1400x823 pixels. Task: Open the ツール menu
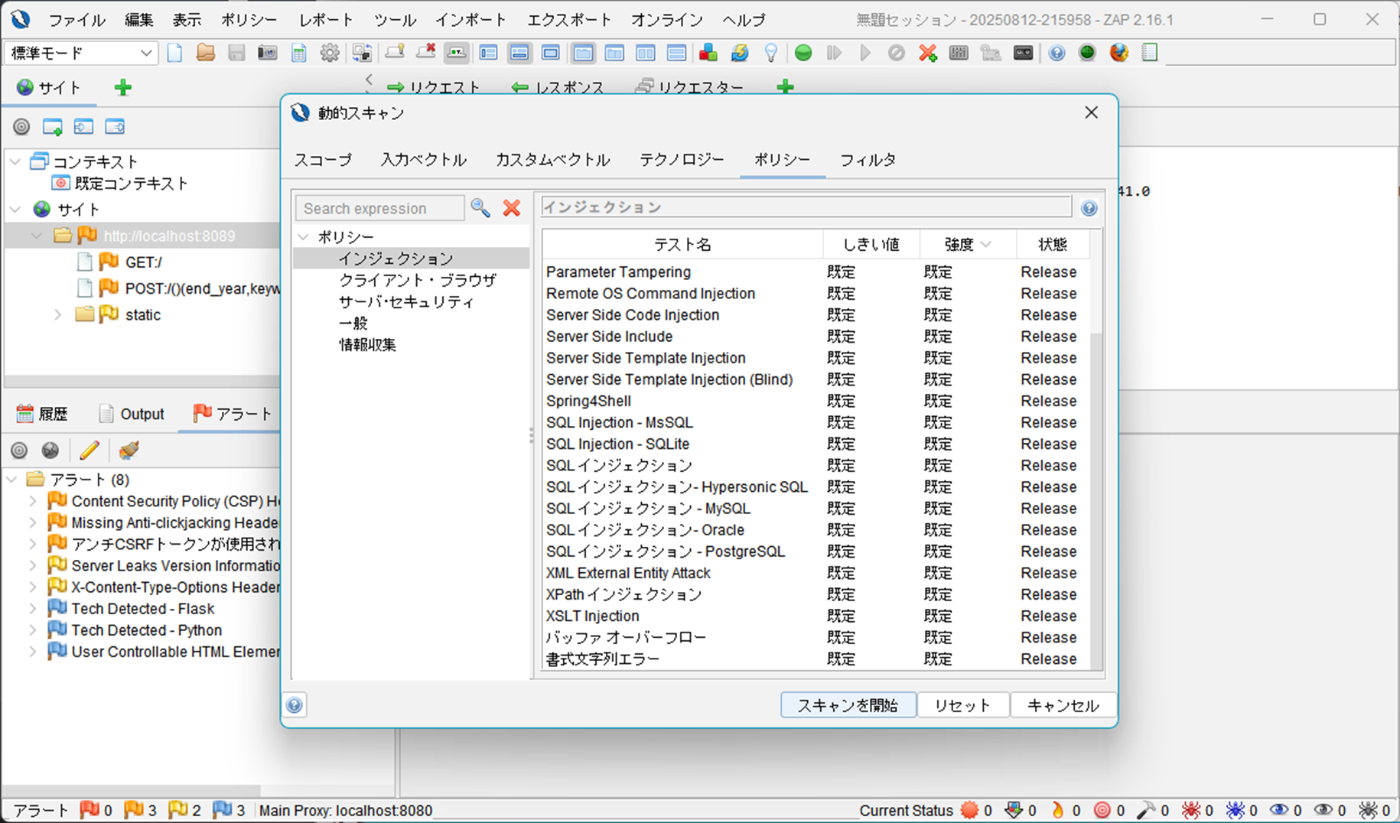click(394, 20)
